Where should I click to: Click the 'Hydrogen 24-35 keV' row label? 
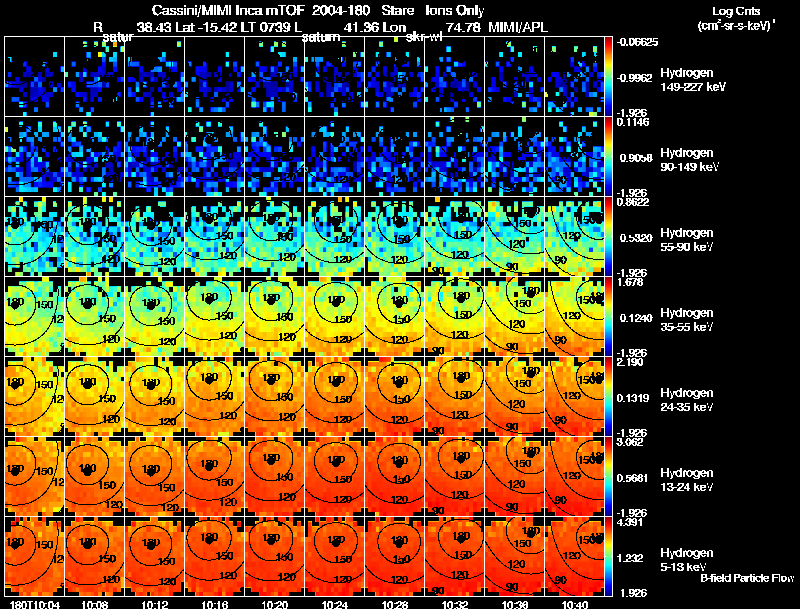(687, 400)
